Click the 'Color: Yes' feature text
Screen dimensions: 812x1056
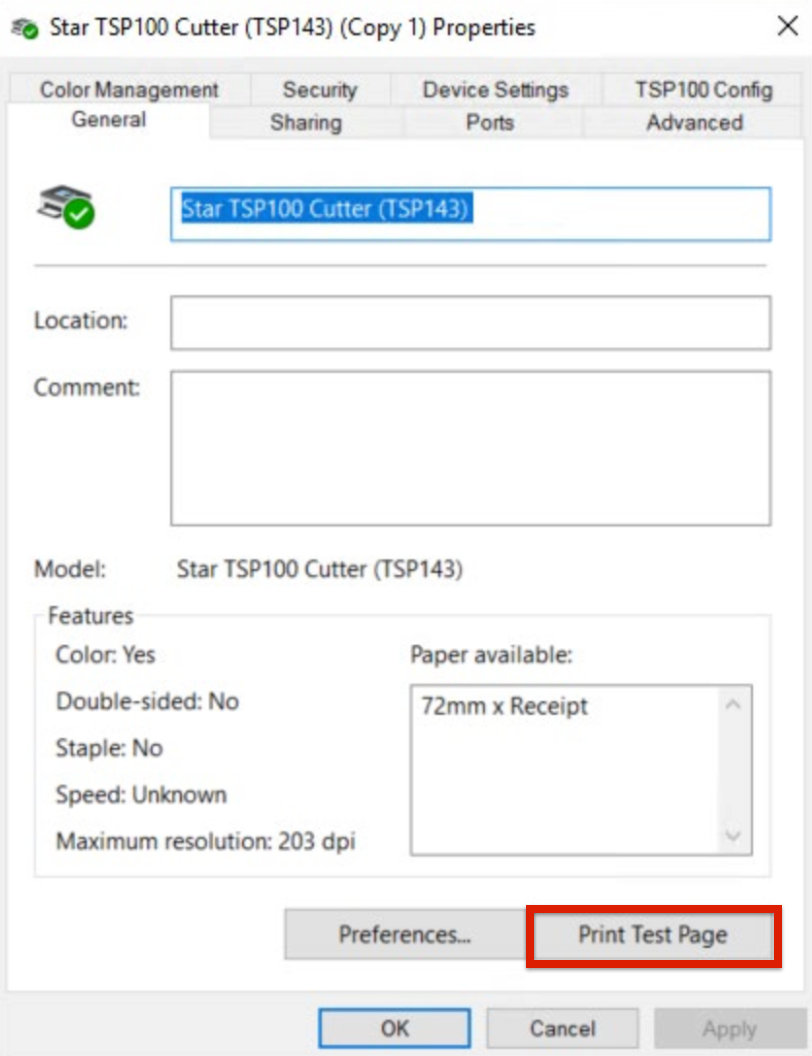(105, 655)
